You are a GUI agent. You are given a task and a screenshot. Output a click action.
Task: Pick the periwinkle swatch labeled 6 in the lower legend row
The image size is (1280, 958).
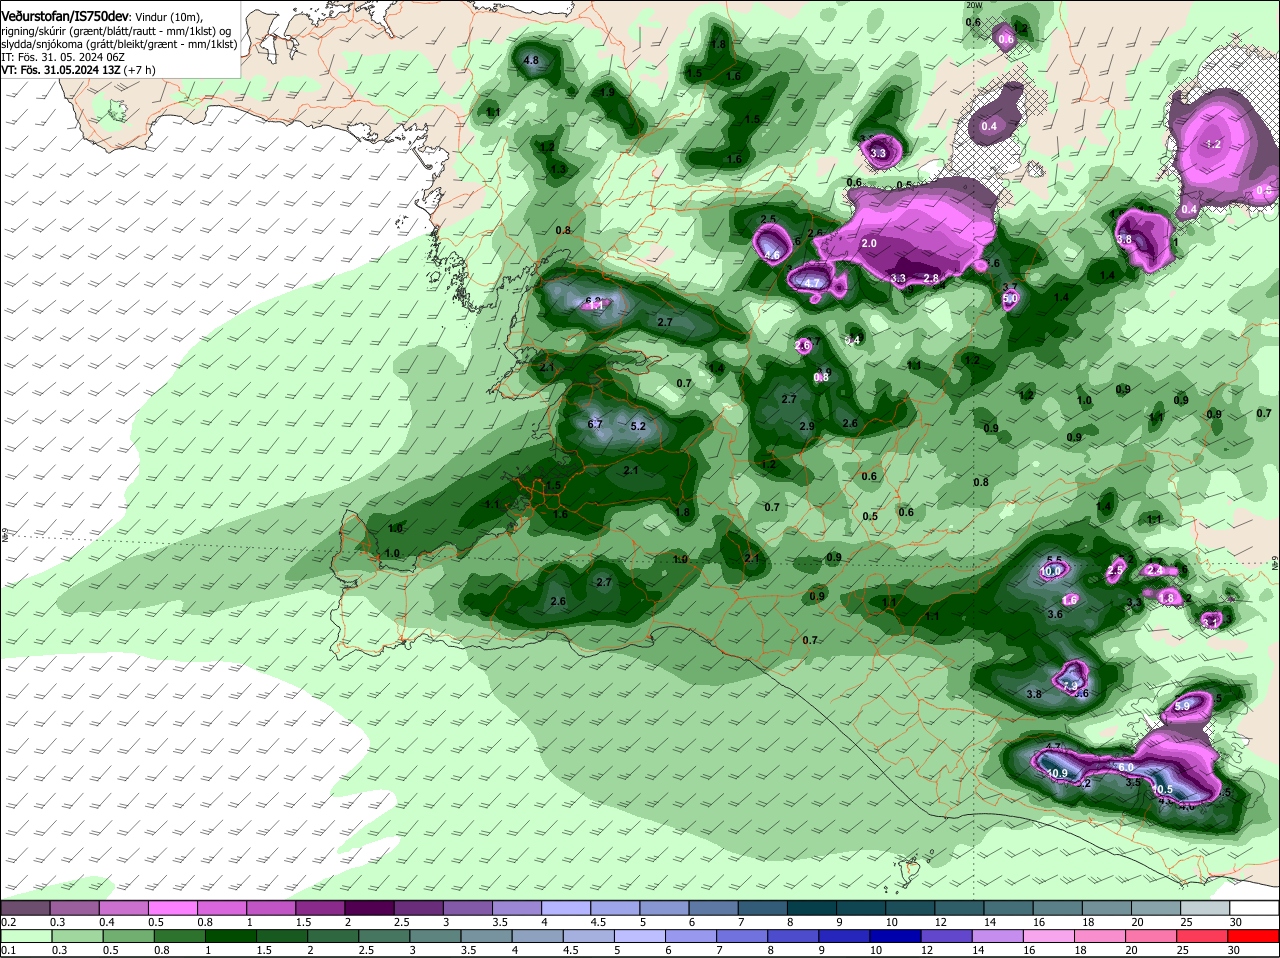tap(690, 935)
